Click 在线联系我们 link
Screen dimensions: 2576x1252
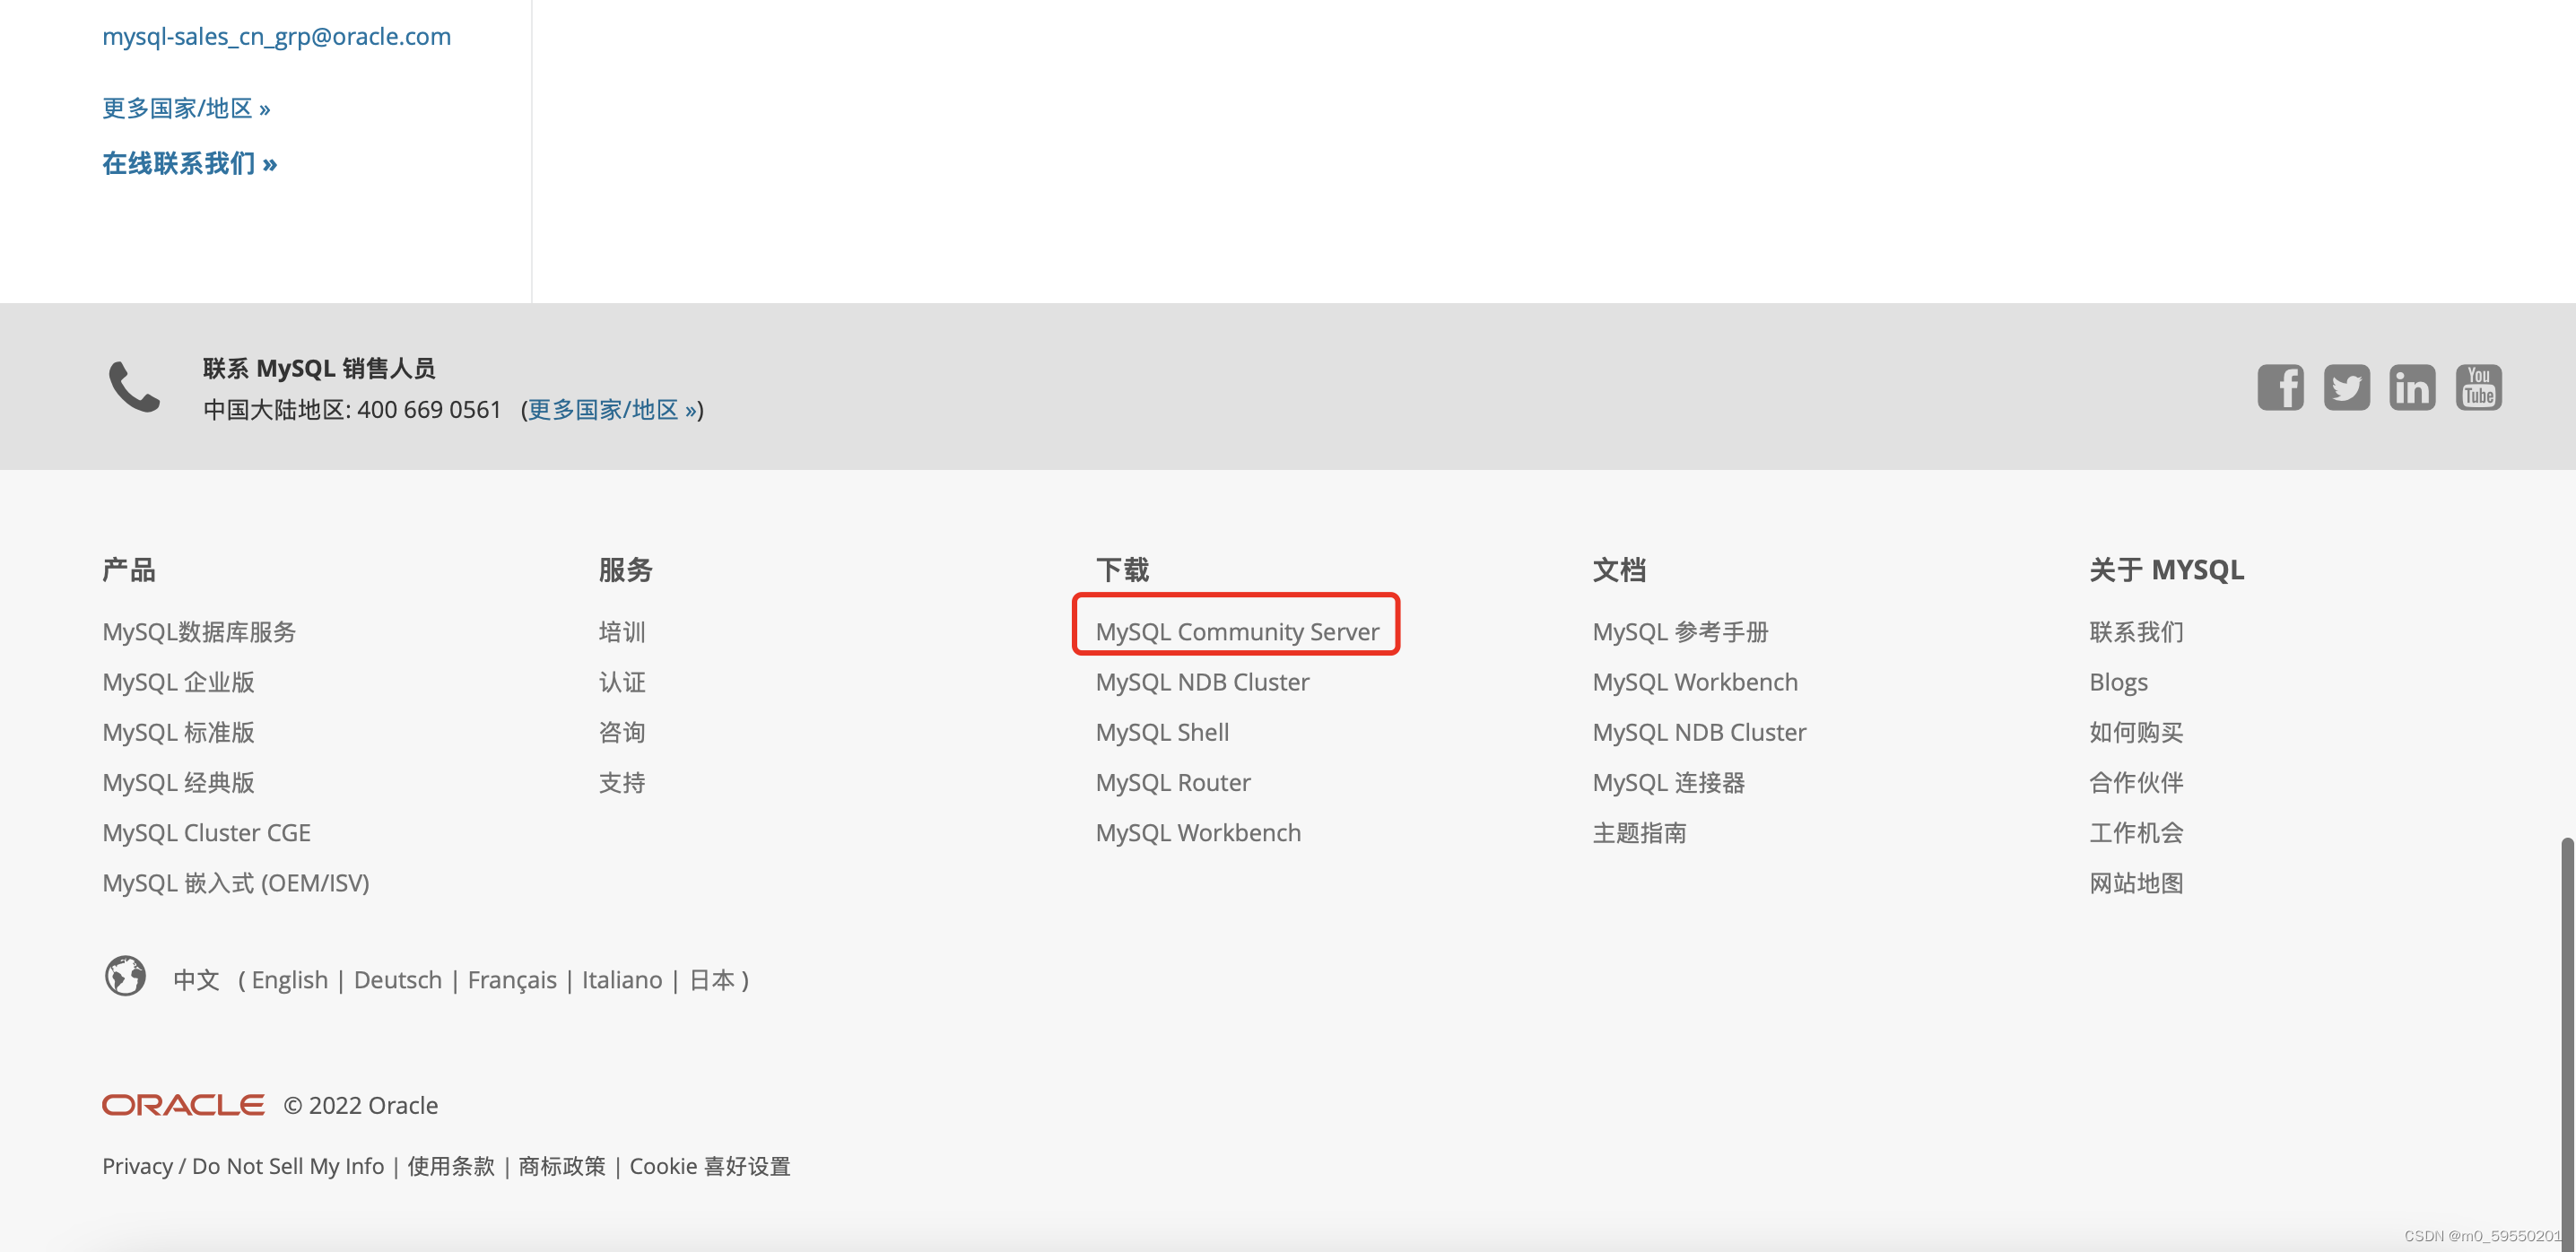[189, 163]
